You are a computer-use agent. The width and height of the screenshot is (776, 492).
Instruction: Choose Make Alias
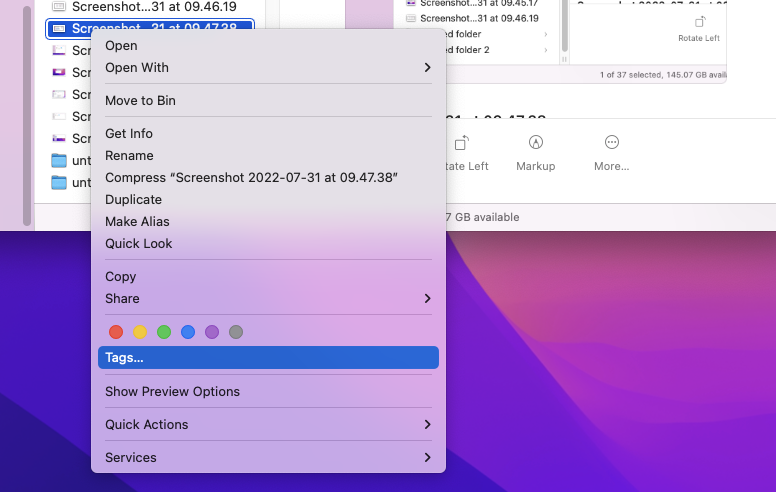(x=268, y=222)
